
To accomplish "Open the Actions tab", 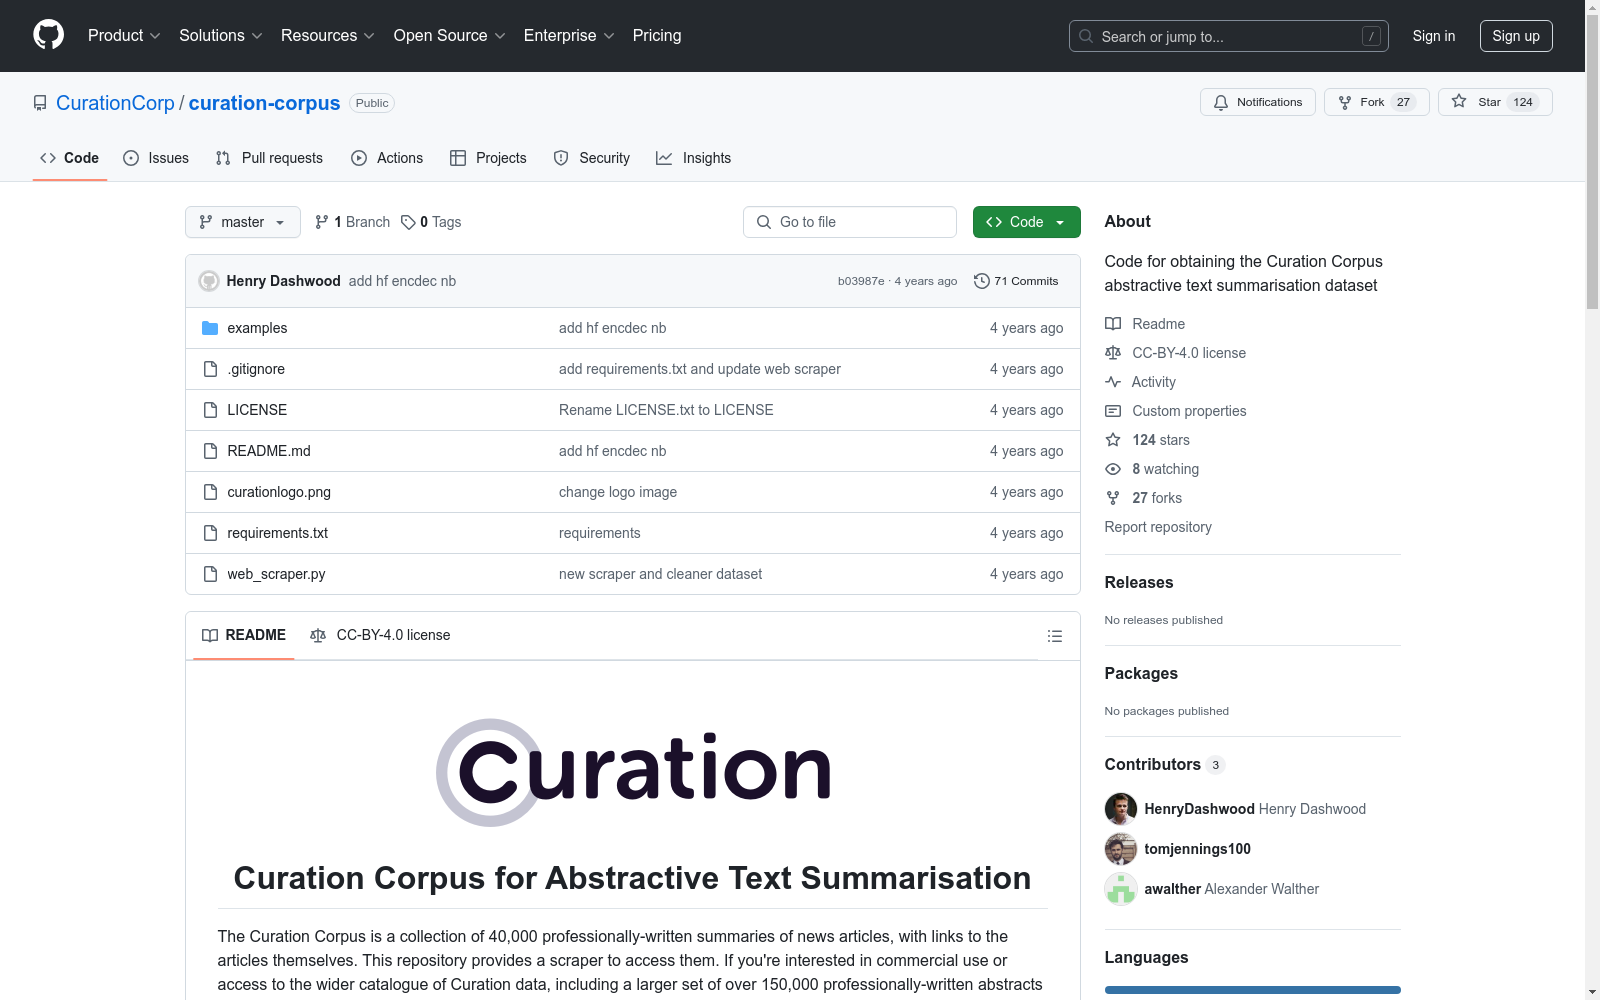I will (387, 158).
